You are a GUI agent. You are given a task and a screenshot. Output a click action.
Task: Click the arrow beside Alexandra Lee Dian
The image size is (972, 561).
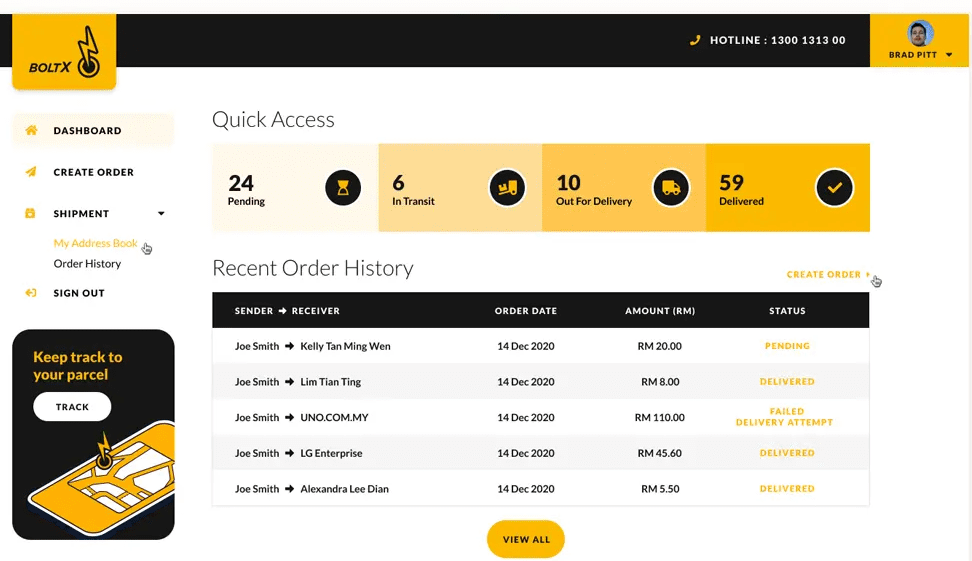tap(289, 488)
